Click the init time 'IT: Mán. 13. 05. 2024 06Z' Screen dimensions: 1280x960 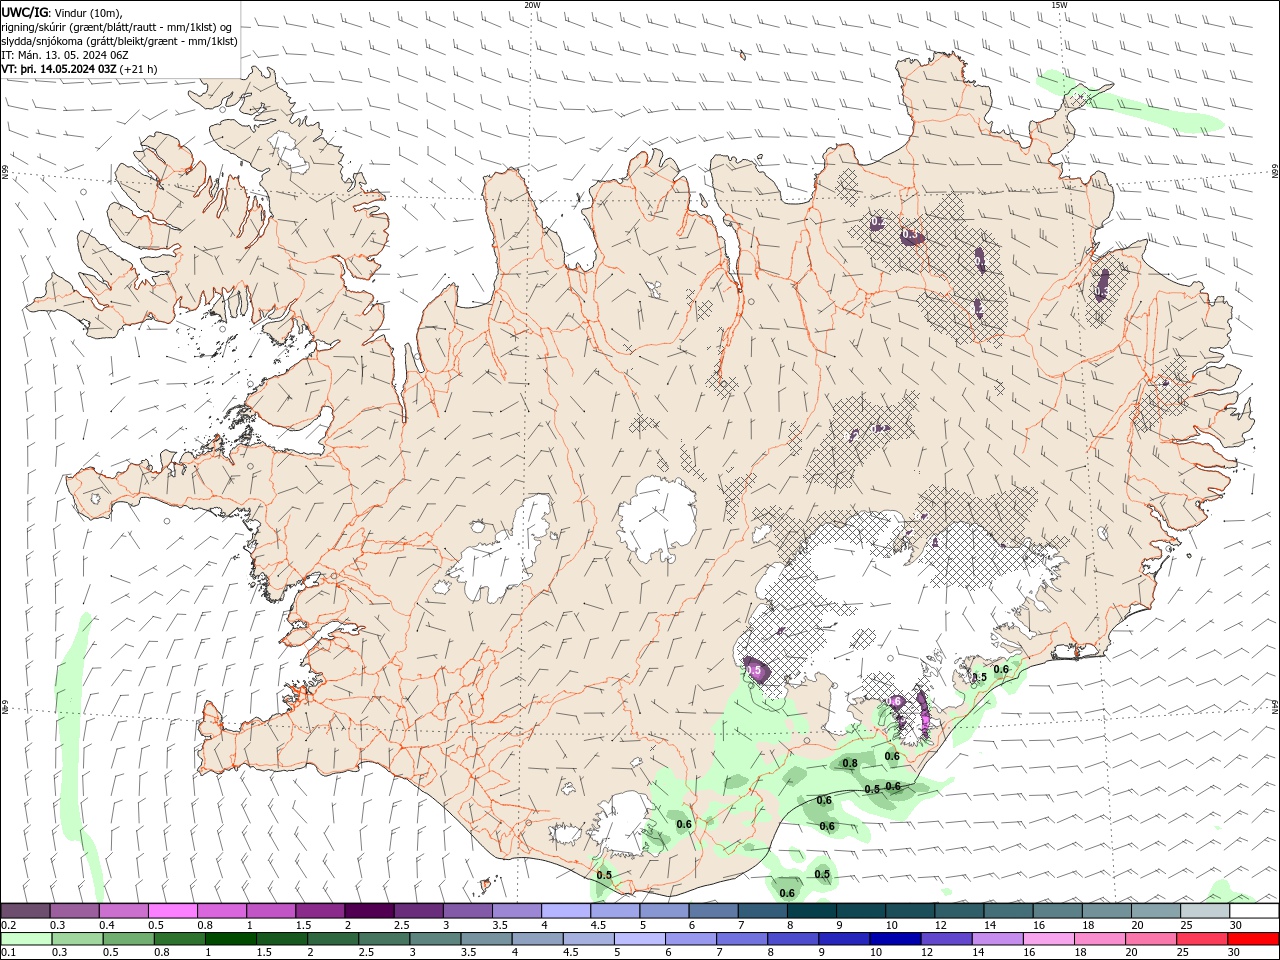pyautogui.click(x=65, y=55)
